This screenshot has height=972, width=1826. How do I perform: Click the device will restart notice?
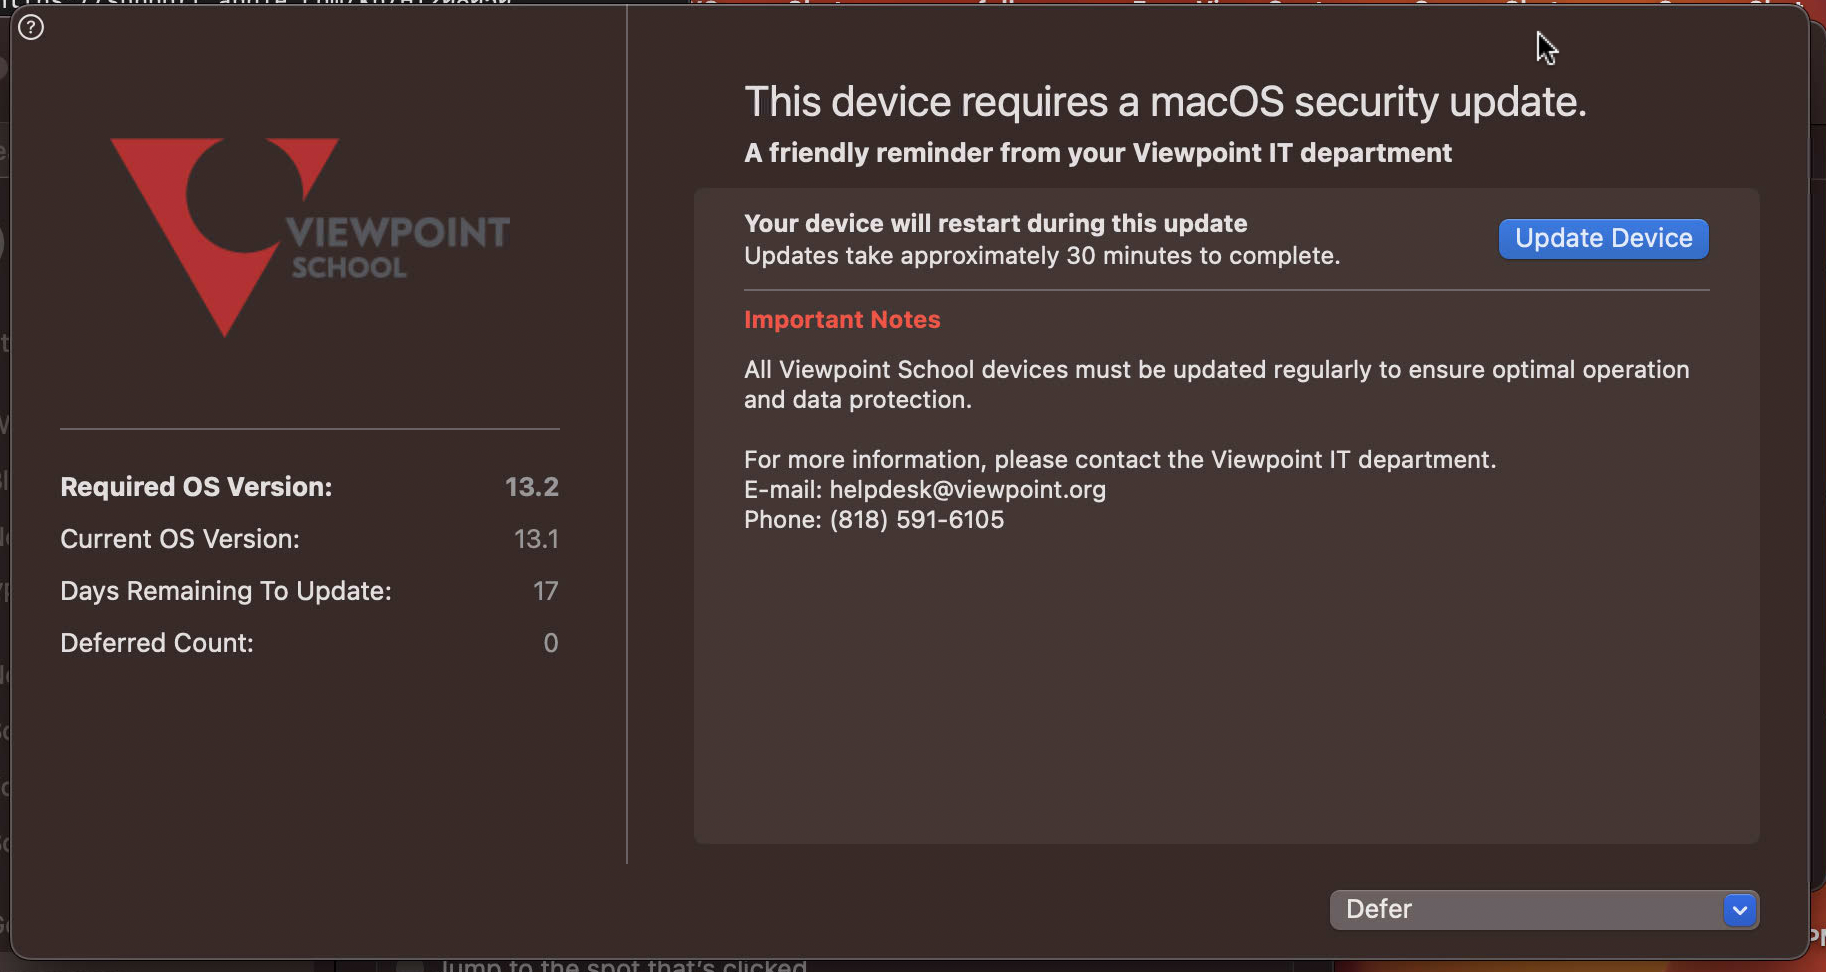click(996, 224)
